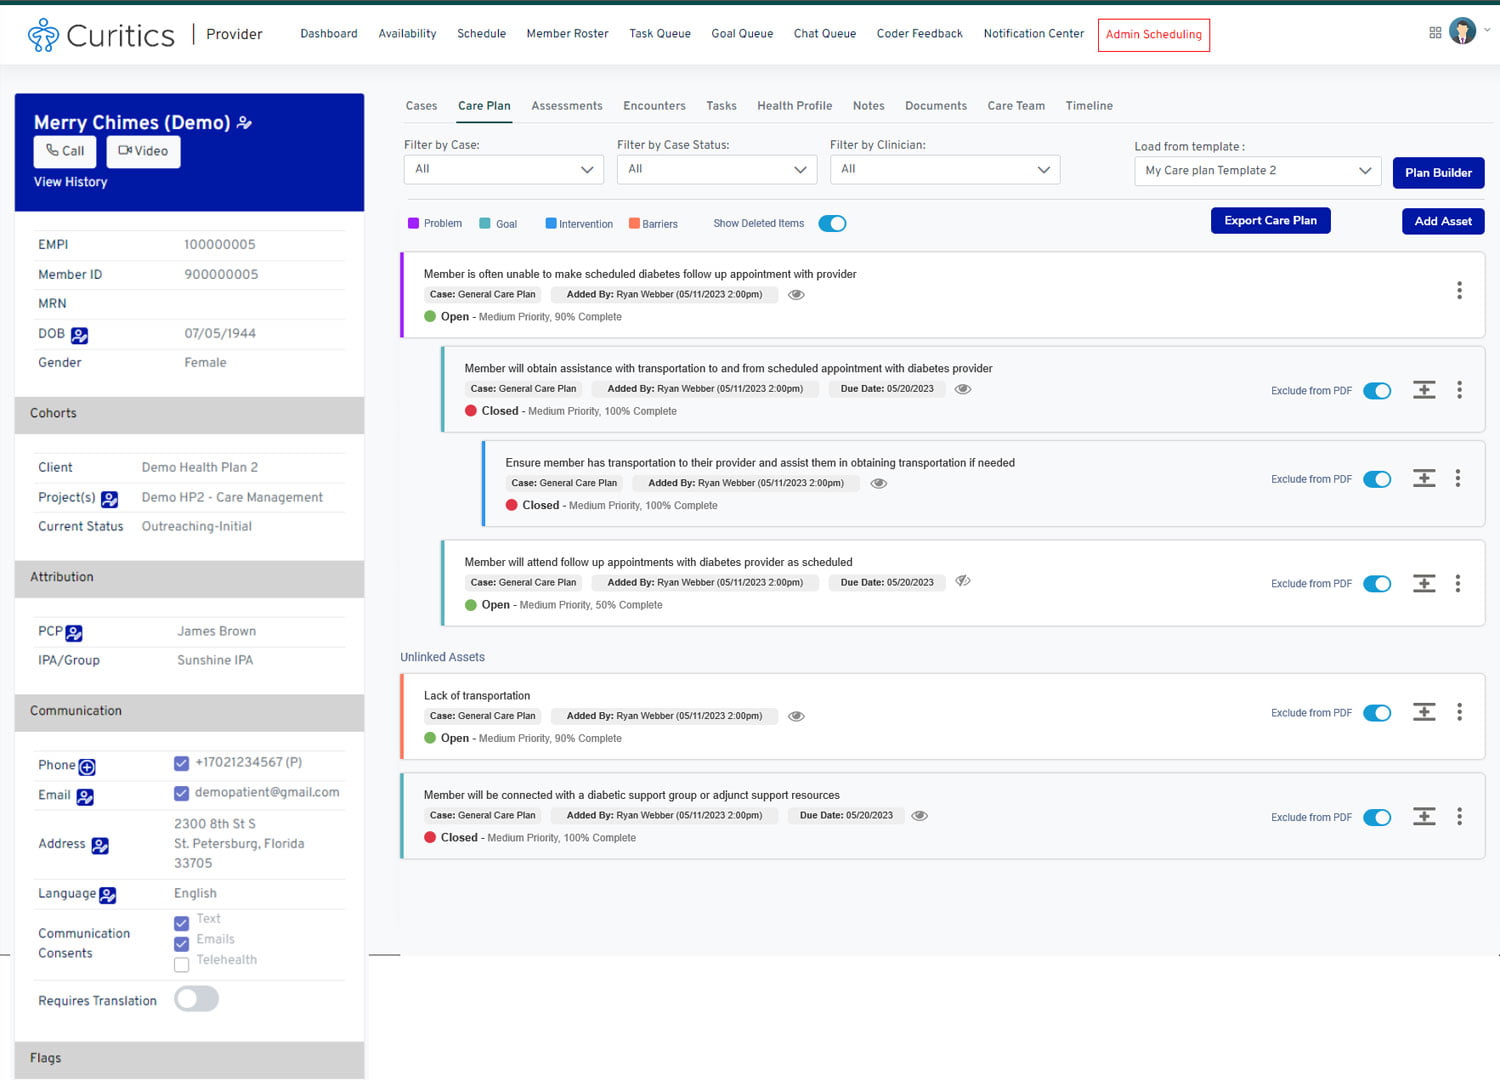Viewport: 1500px width, 1080px height.
Task: Enable Requires Translation switch
Action: 196,999
